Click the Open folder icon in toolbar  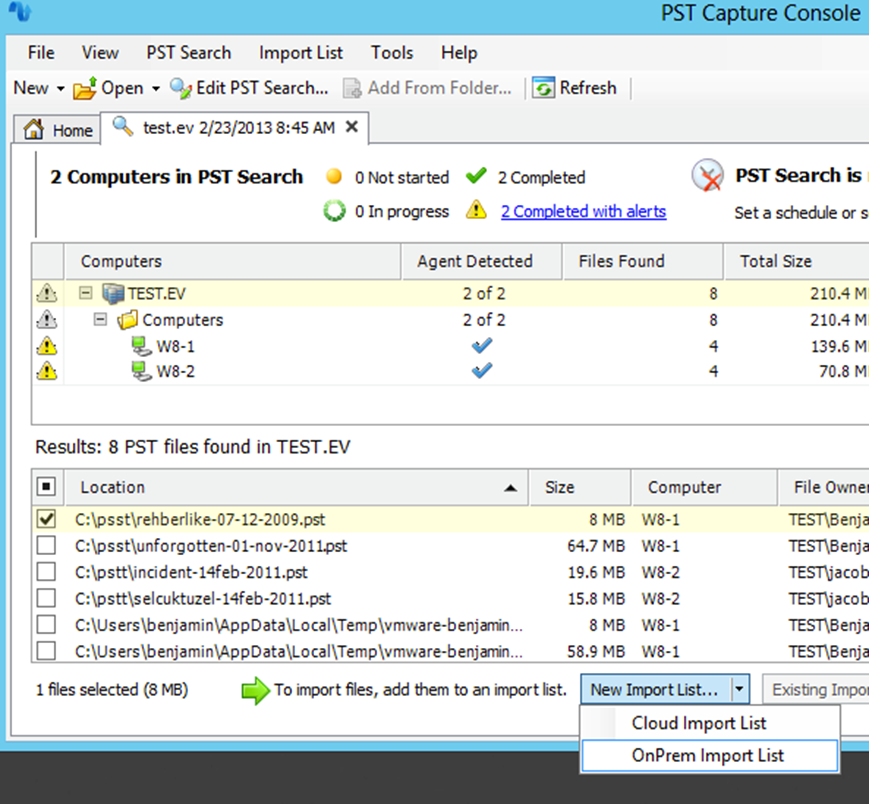tap(85, 89)
